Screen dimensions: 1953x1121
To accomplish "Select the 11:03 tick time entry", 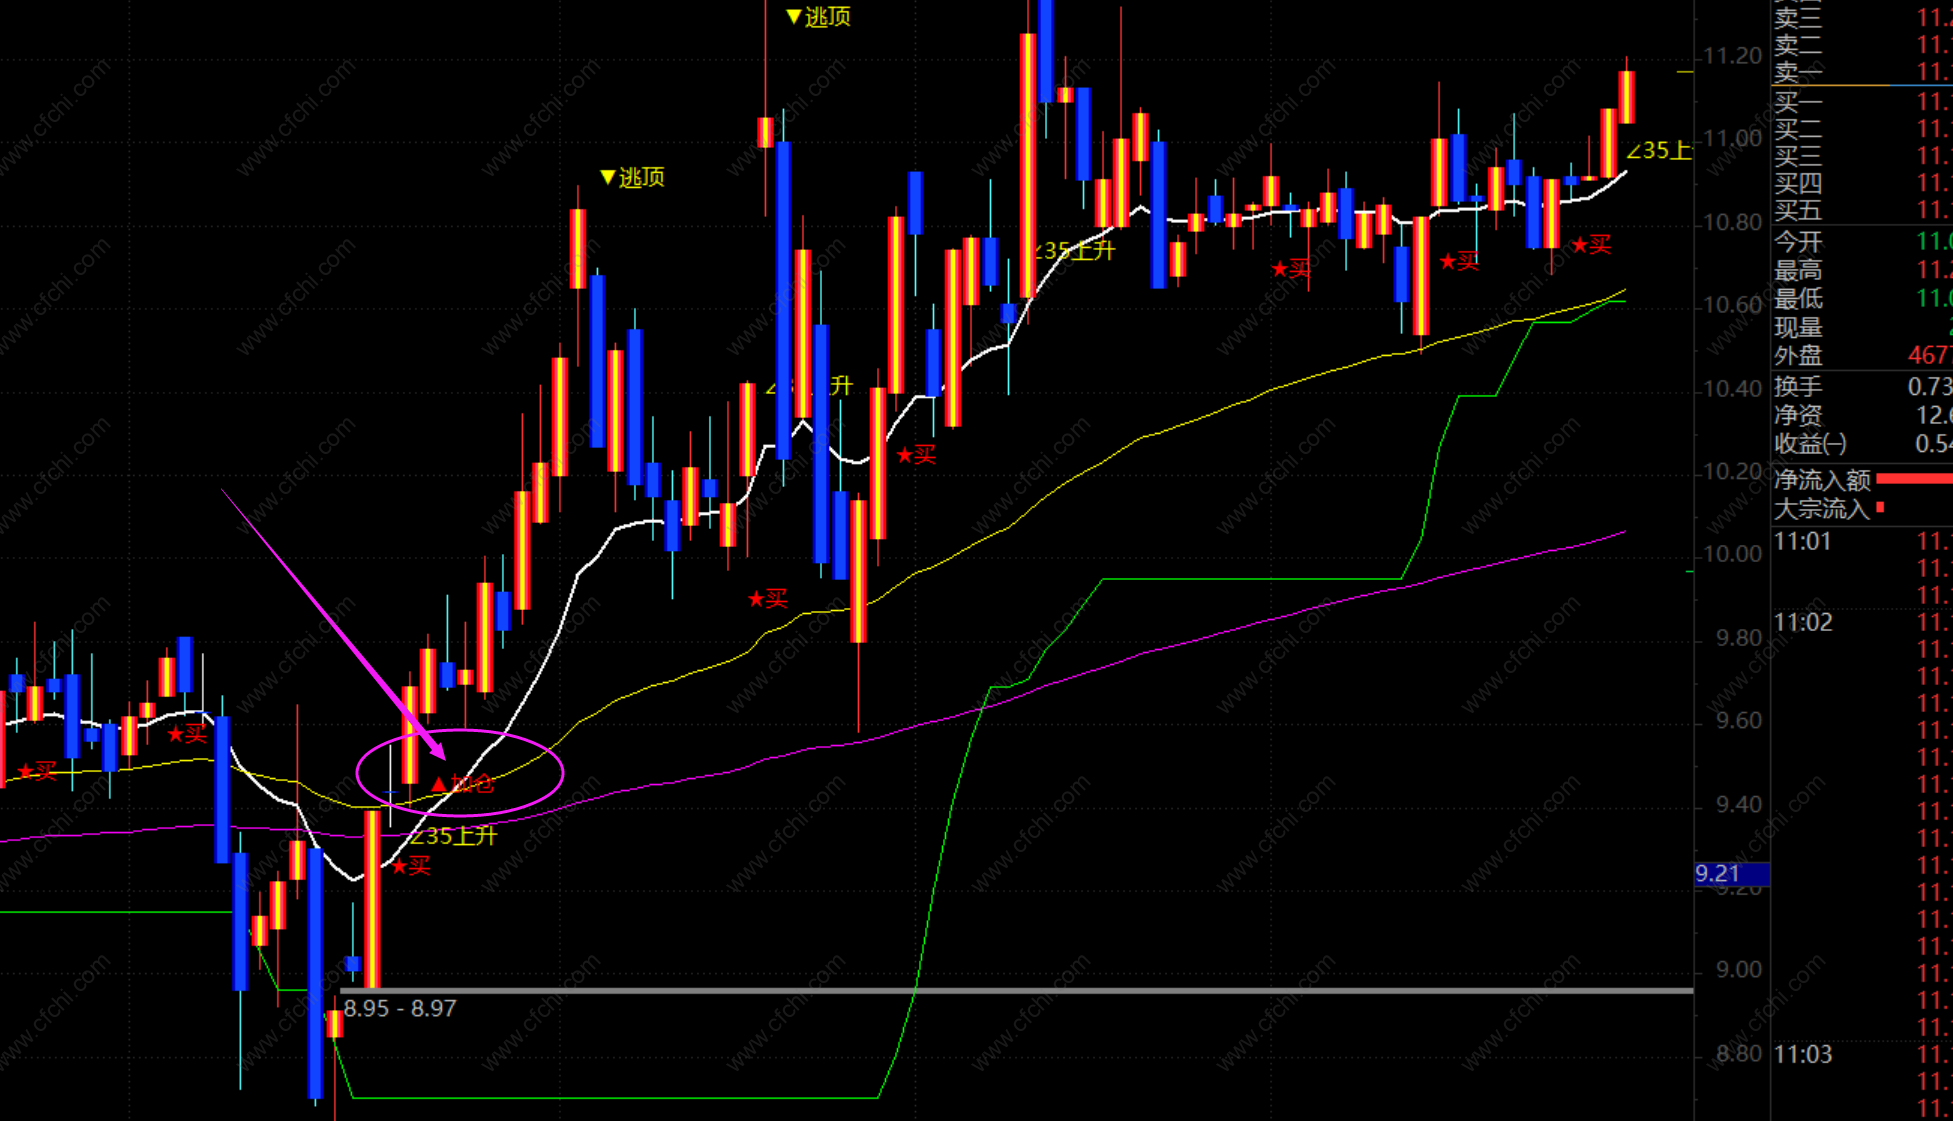I will coord(1803,1054).
